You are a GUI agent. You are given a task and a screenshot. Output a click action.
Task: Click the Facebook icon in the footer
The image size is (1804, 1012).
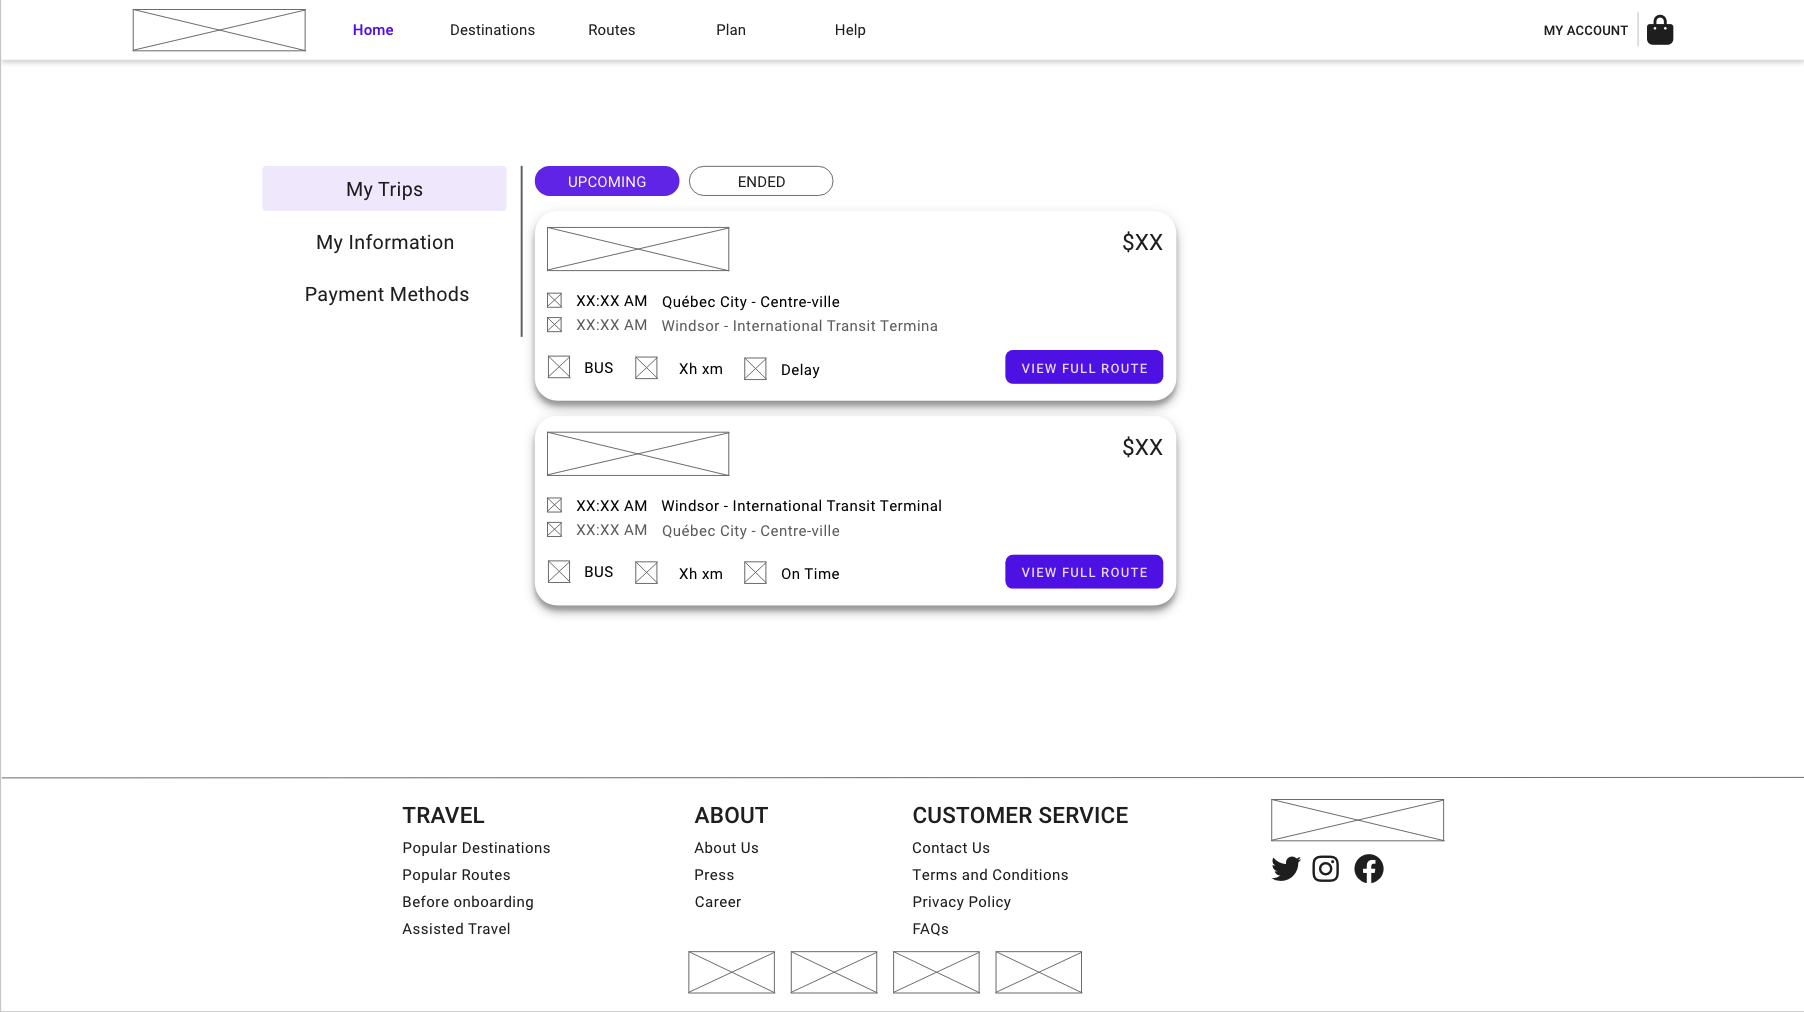coord(1369,868)
